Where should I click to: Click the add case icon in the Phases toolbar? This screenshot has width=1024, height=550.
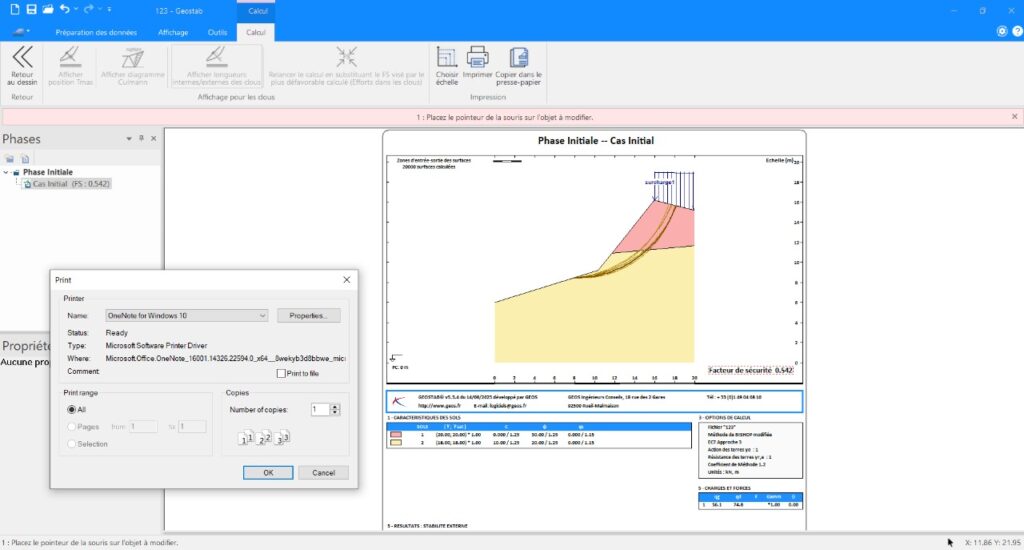coord(25,159)
